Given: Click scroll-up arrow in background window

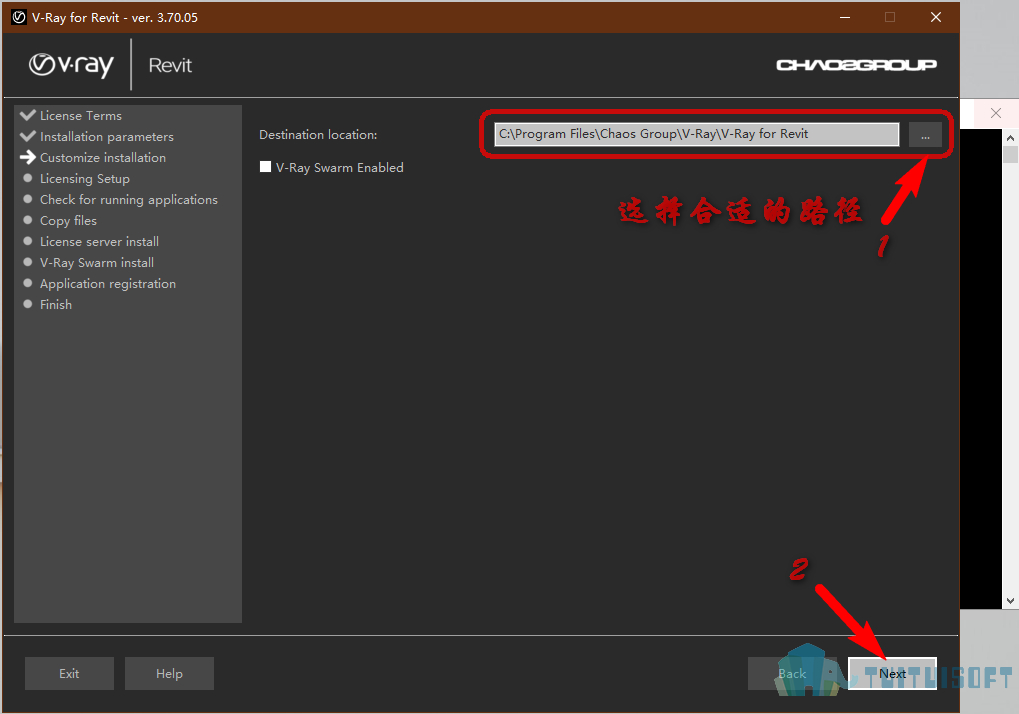Looking at the screenshot, I should [1010, 138].
